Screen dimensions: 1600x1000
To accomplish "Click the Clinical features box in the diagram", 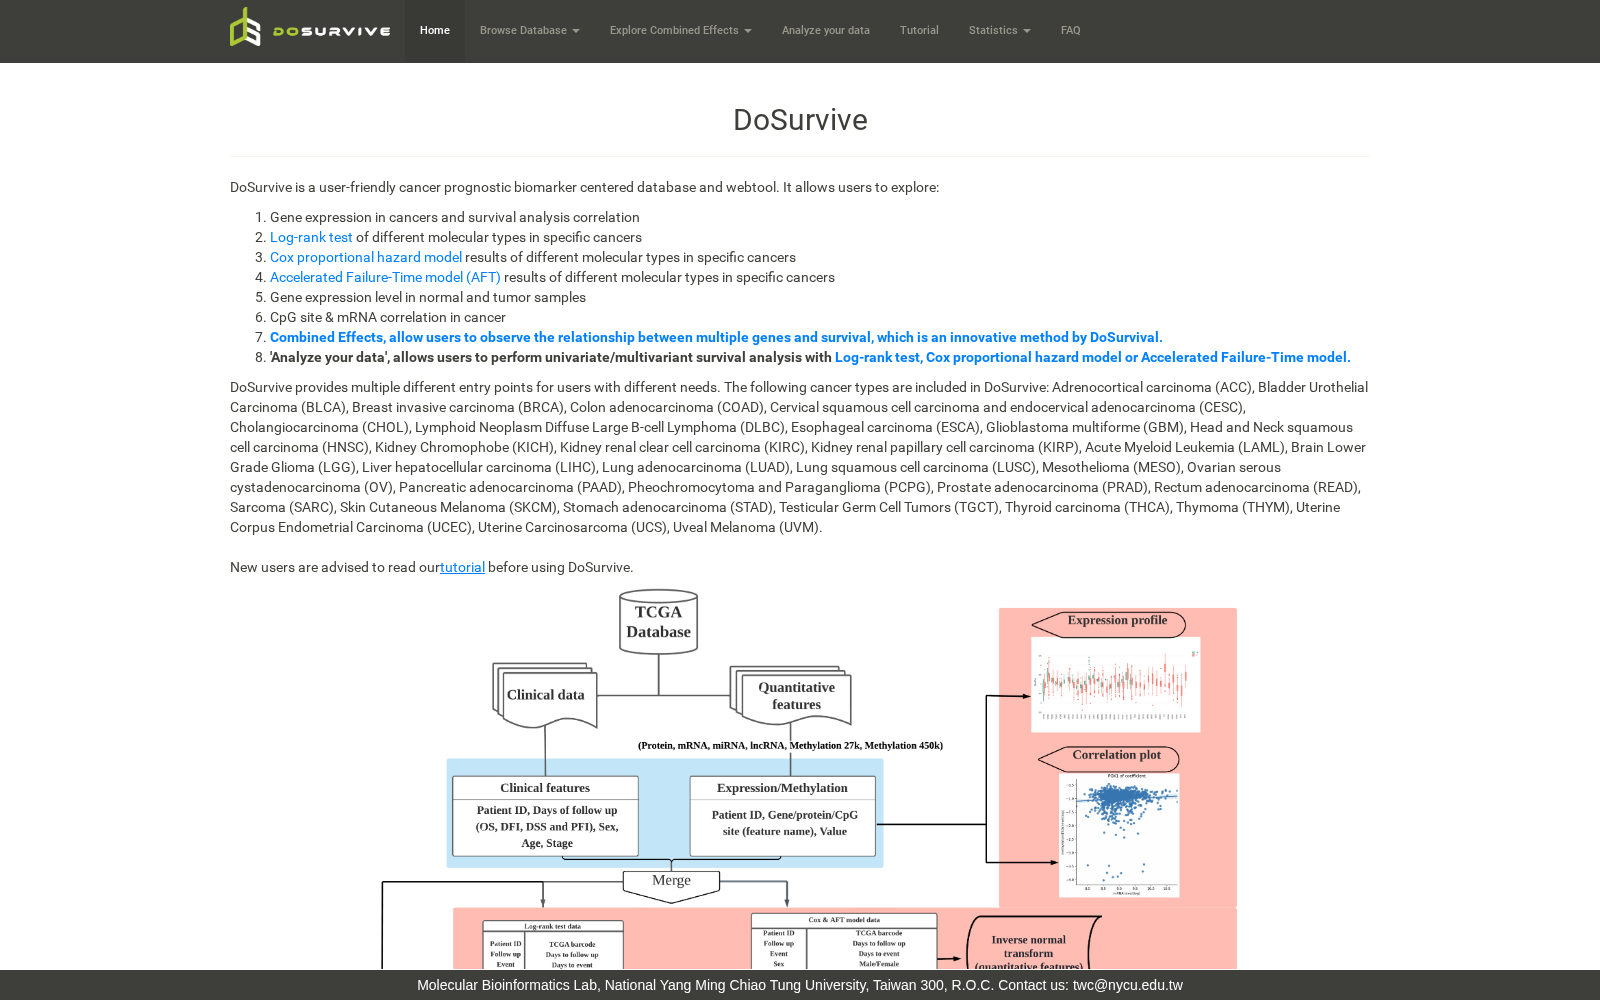I will 545,816.
